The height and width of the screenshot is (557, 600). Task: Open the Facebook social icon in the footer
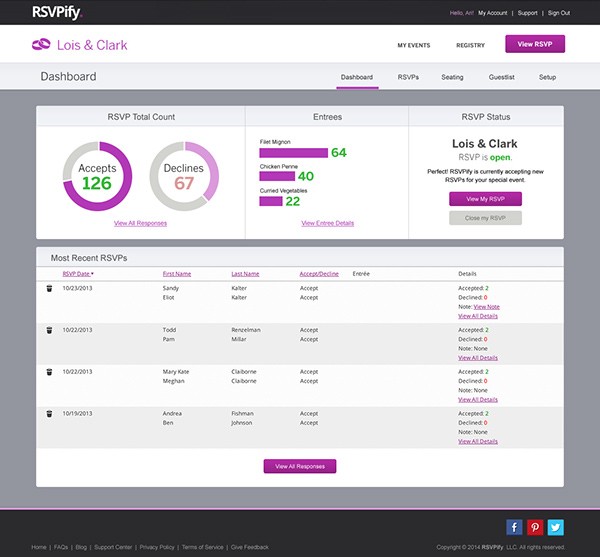tap(513, 527)
